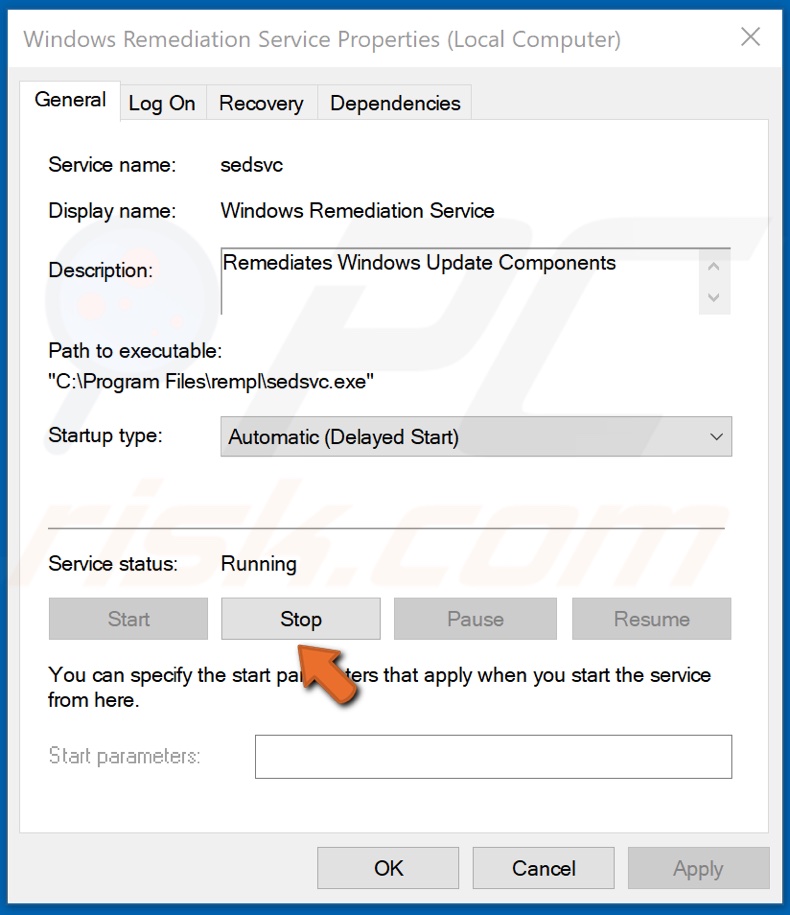
Task: Click the Startup type dropdown arrow
Action: pyautogui.click(x=714, y=436)
